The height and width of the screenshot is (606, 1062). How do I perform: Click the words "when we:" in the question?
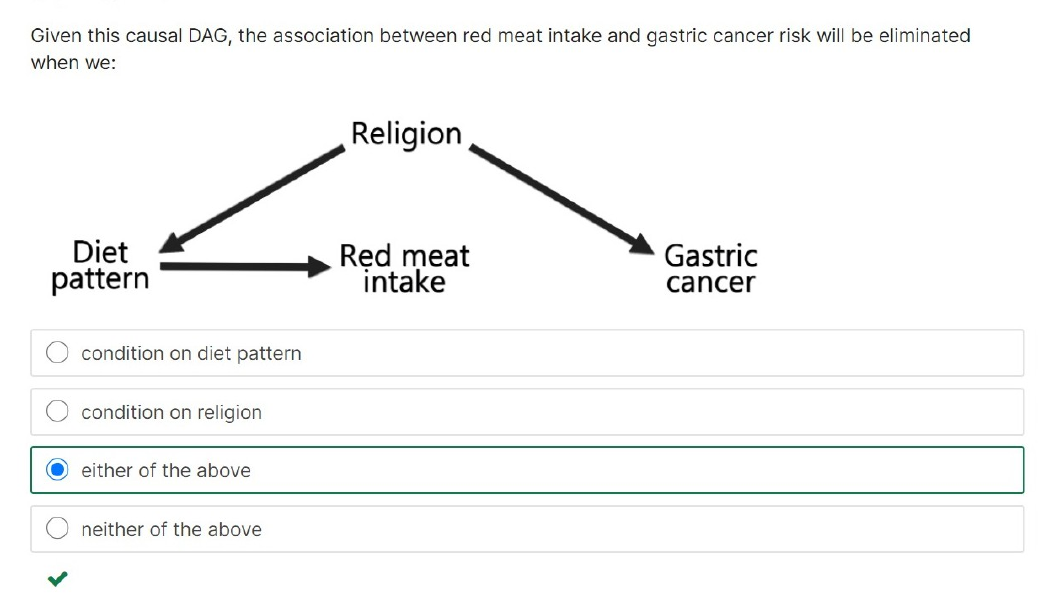[x=73, y=63]
